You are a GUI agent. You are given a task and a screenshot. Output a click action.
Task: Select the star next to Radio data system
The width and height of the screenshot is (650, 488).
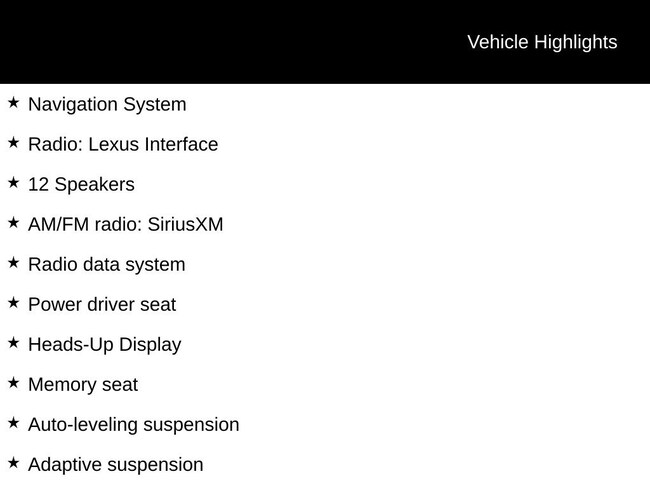[x=13, y=262]
